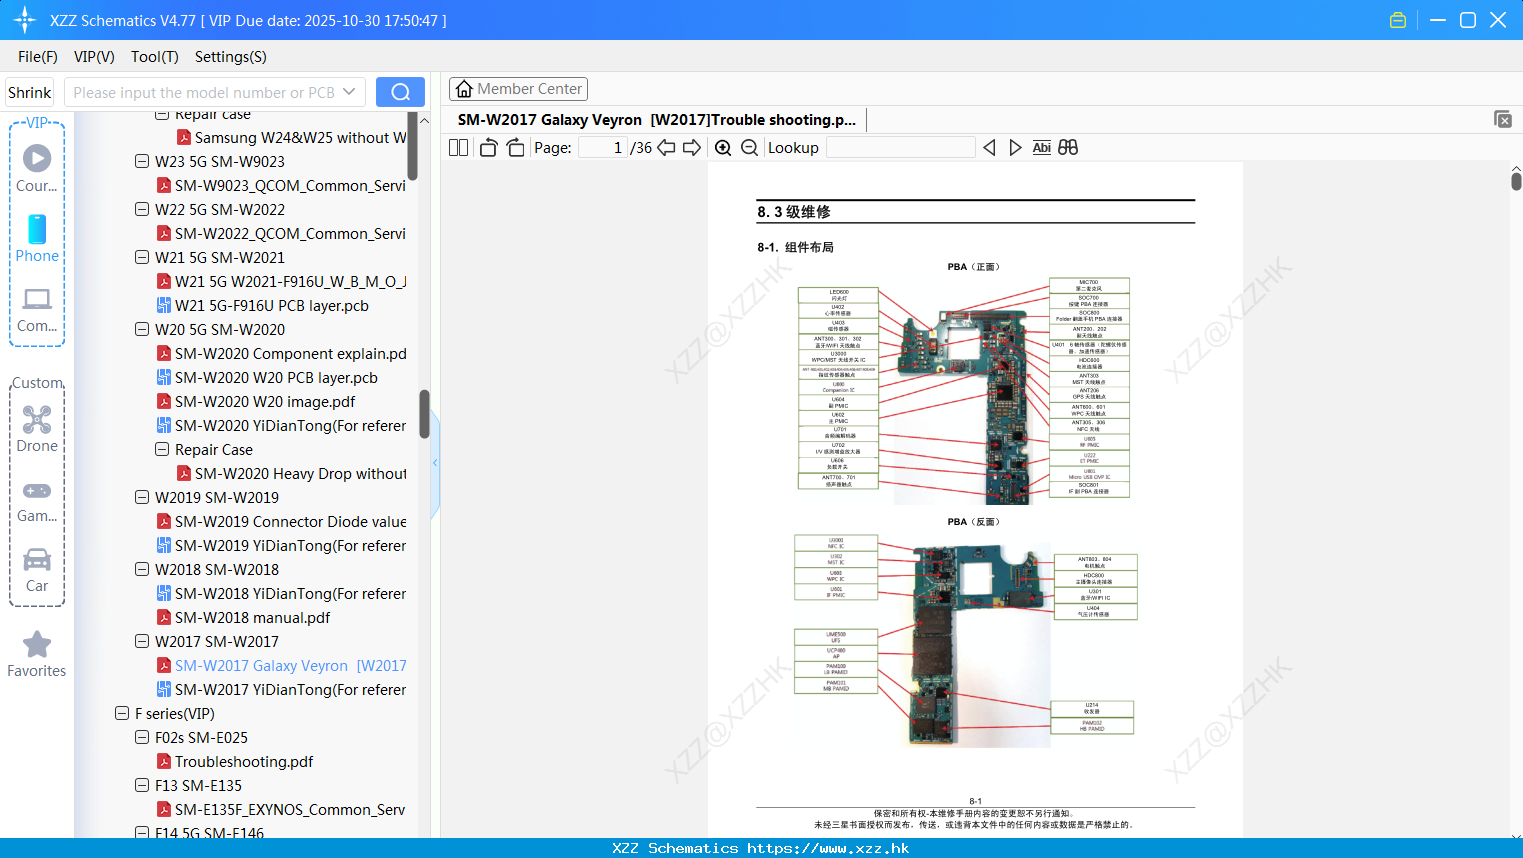Click the PDF viewer vertical scrollbar thumb

coord(1516,181)
